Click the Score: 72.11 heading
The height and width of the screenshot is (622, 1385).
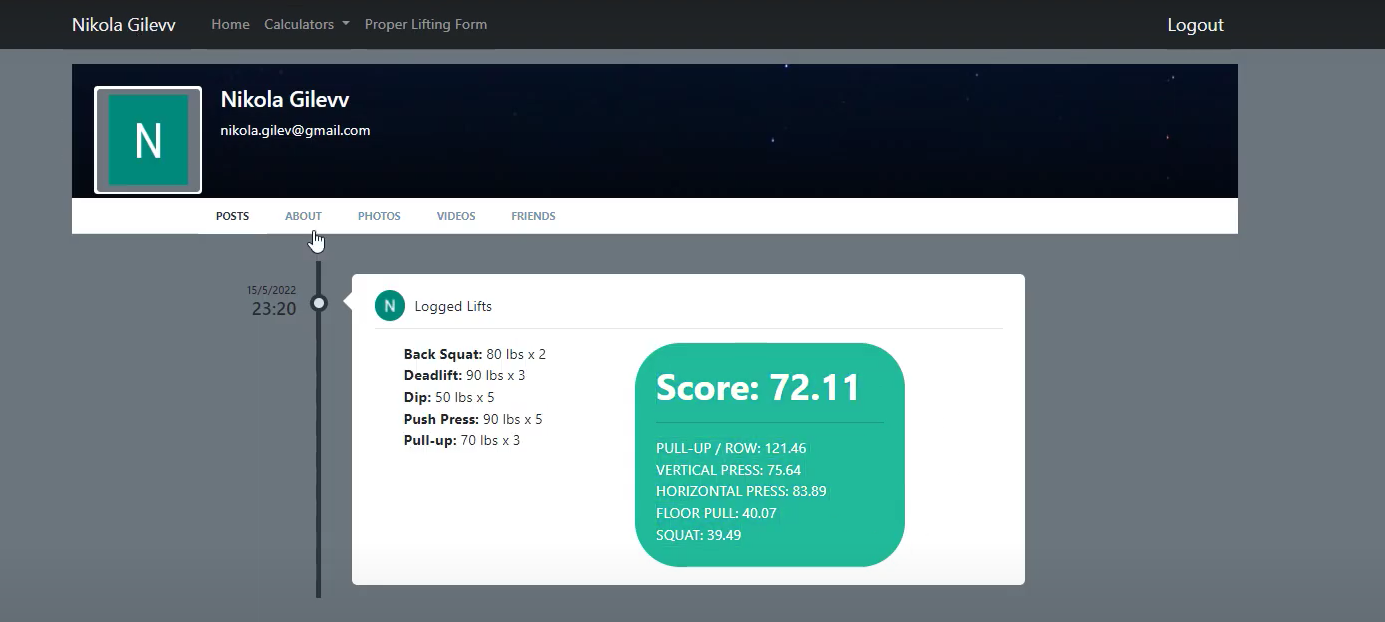[758, 387]
